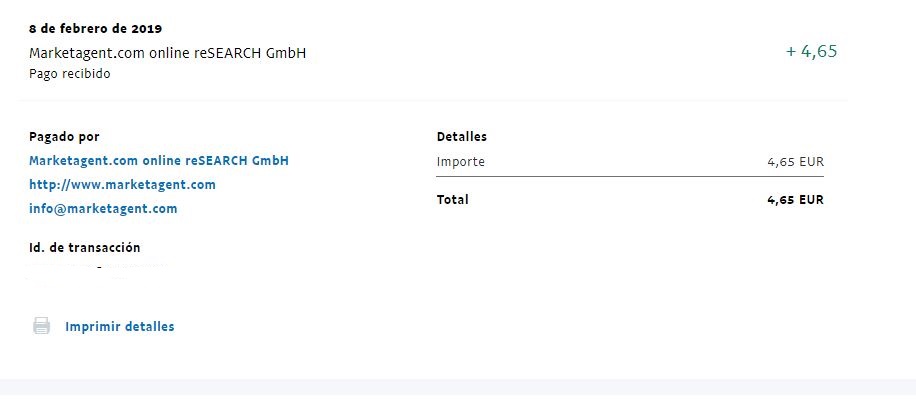
Task: Click the printer icon
Action: [x=41, y=326]
